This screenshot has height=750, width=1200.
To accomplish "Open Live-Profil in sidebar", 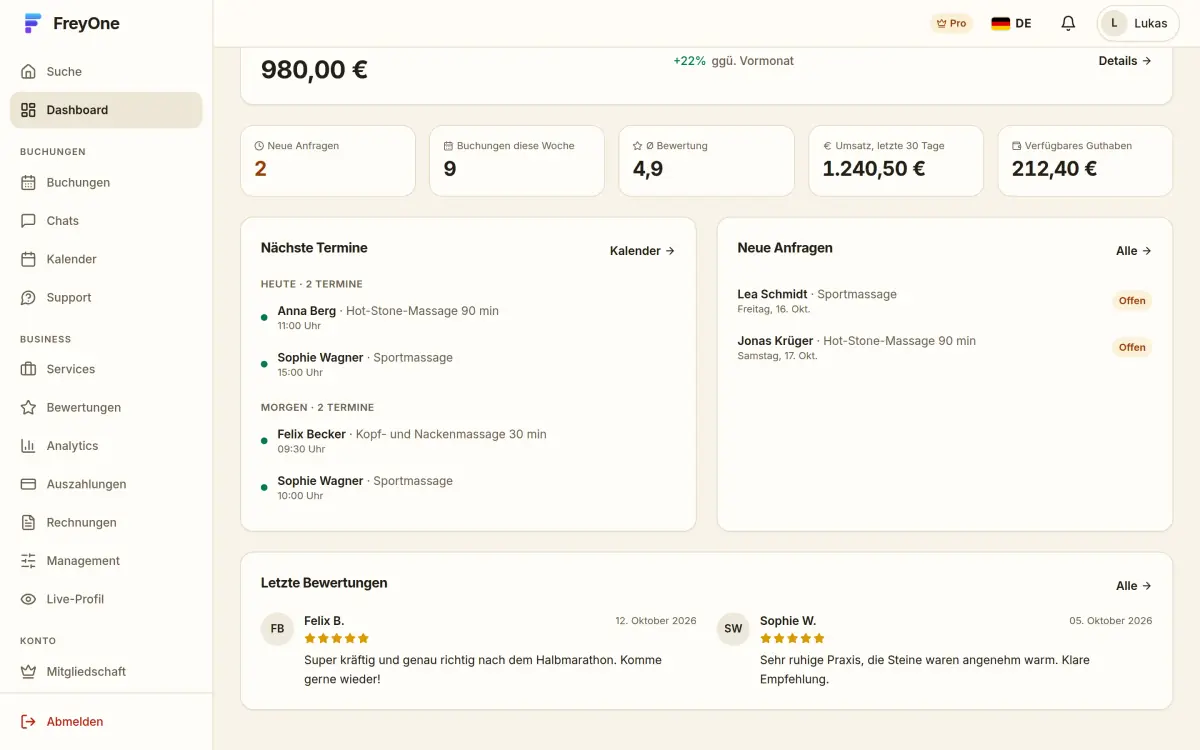I will click(x=106, y=599).
